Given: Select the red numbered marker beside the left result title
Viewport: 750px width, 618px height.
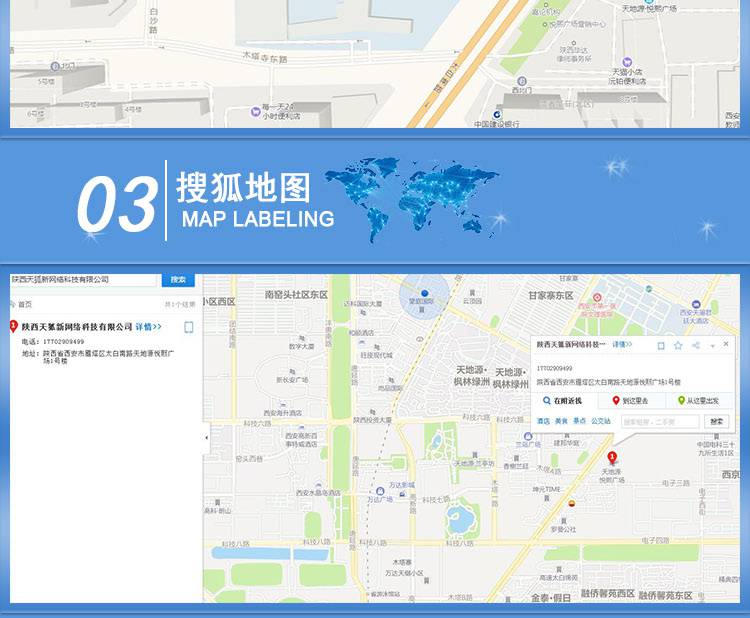Looking at the screenshot, I should tap(13, 327).
